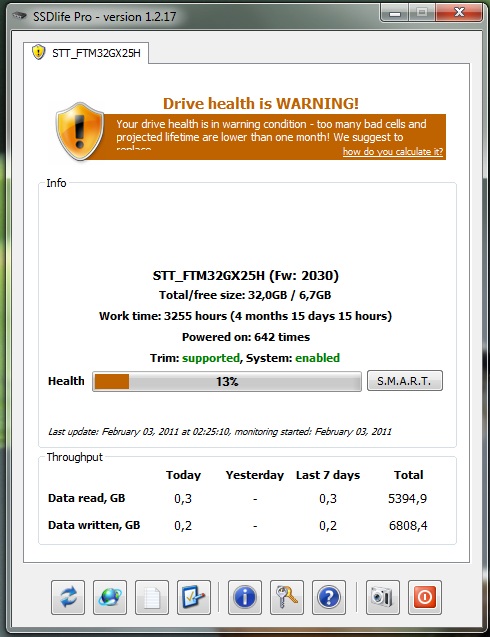490x637 pixels.
Task: Click 'Data read, GB' row label
Action: pyautogui.click(x=87, y=498)
